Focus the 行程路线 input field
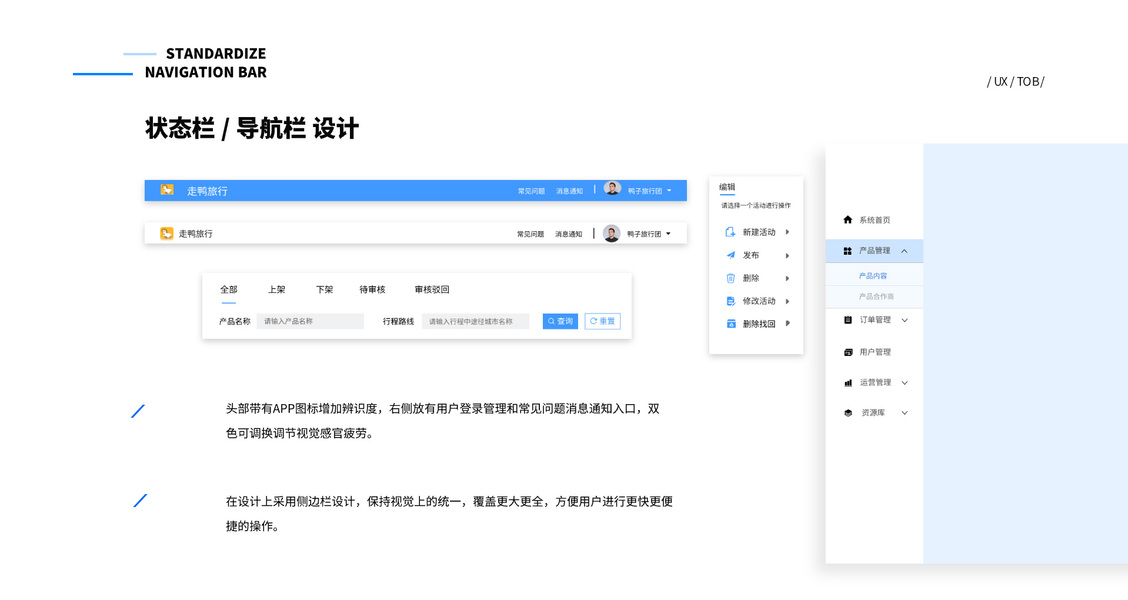The height and width of the screenshot is (600, 1128). pyautogui.click(x=476, y=321)
